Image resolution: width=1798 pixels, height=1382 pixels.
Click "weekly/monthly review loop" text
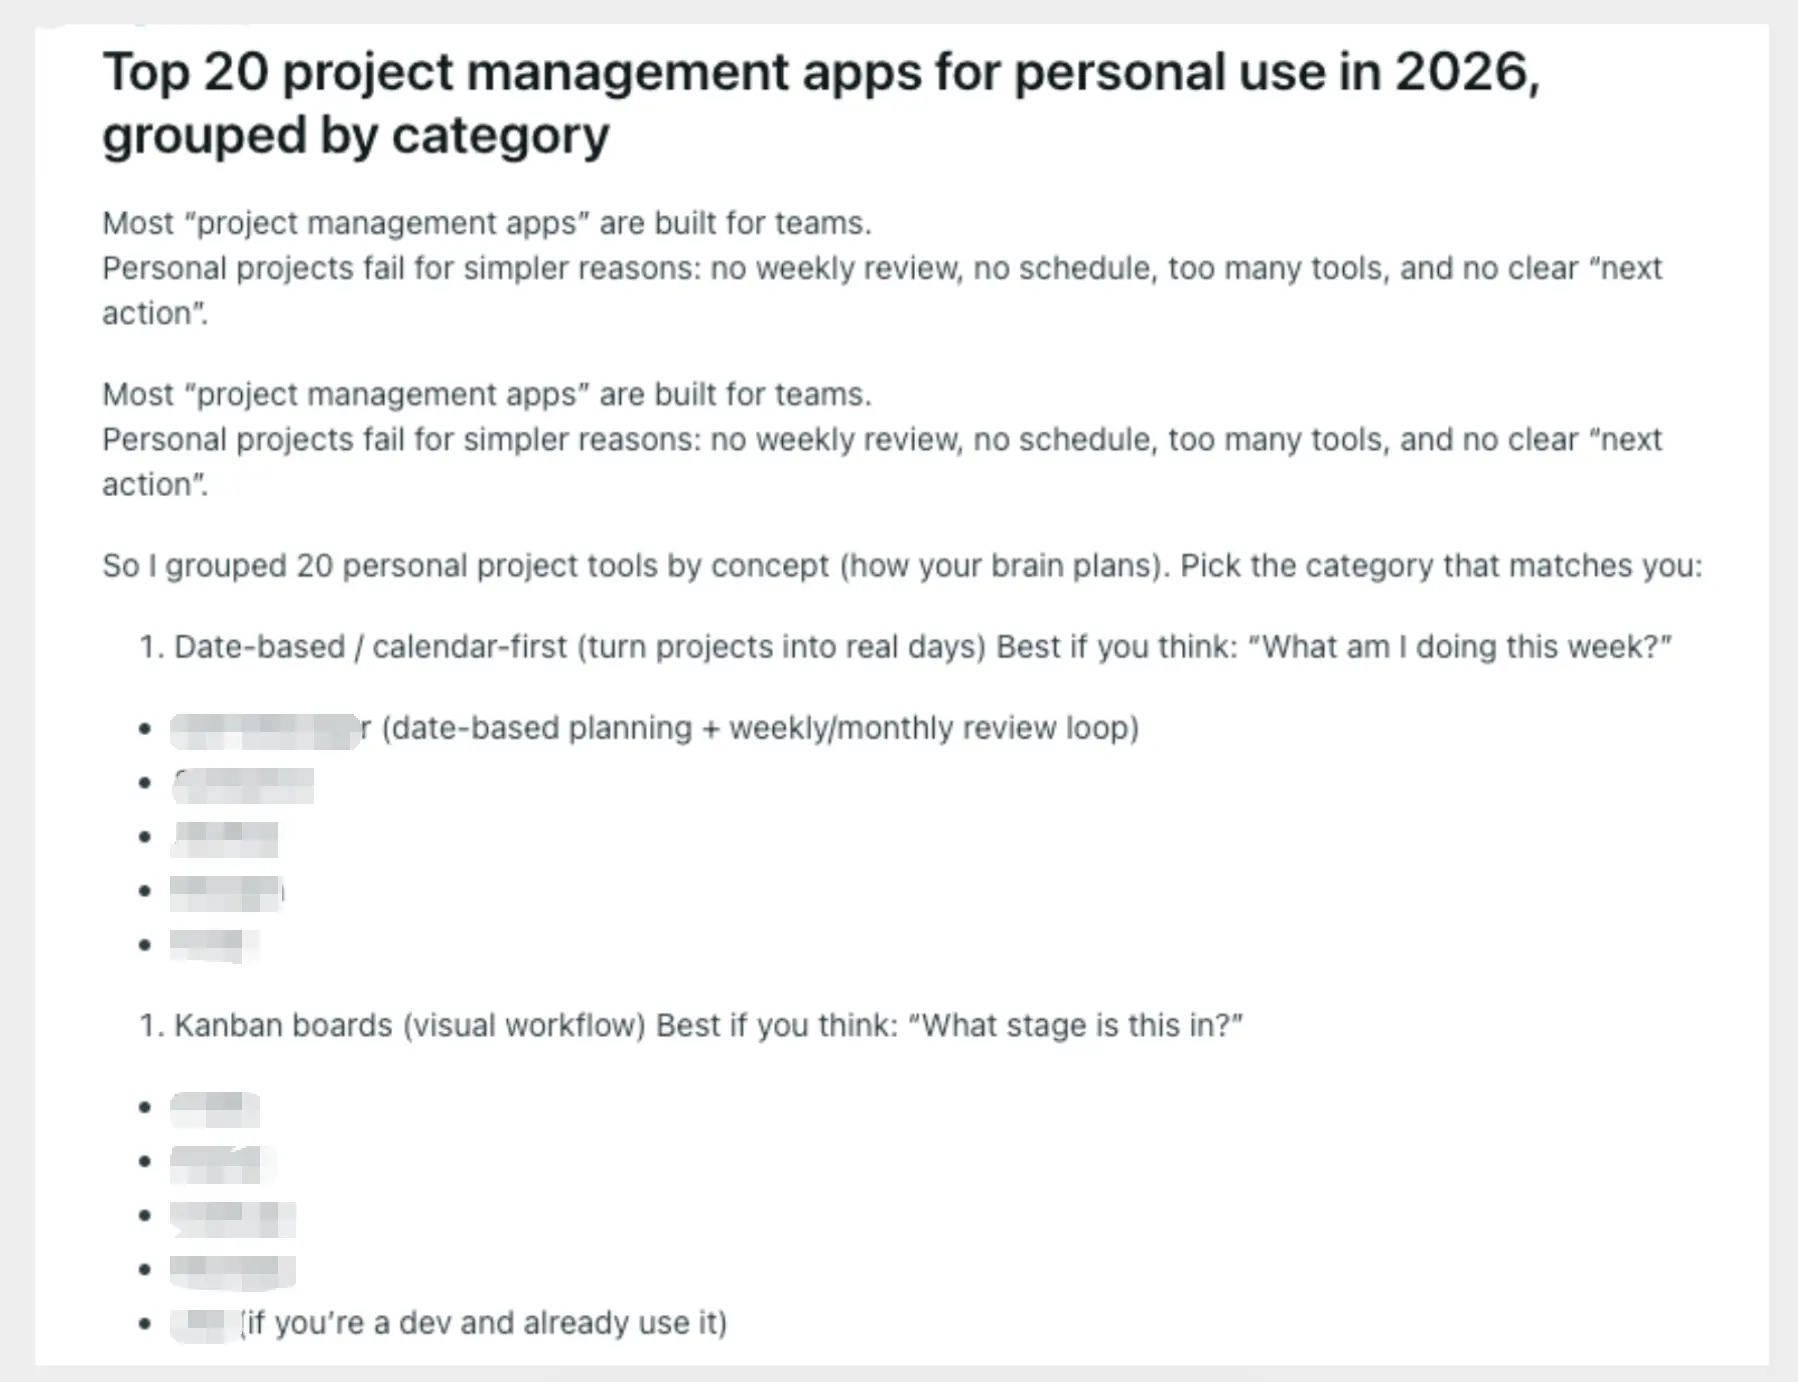[x=930, y=728]
